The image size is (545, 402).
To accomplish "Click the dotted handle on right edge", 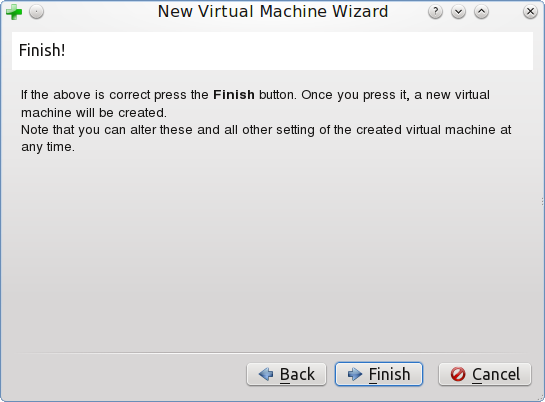I will point(542,202).
